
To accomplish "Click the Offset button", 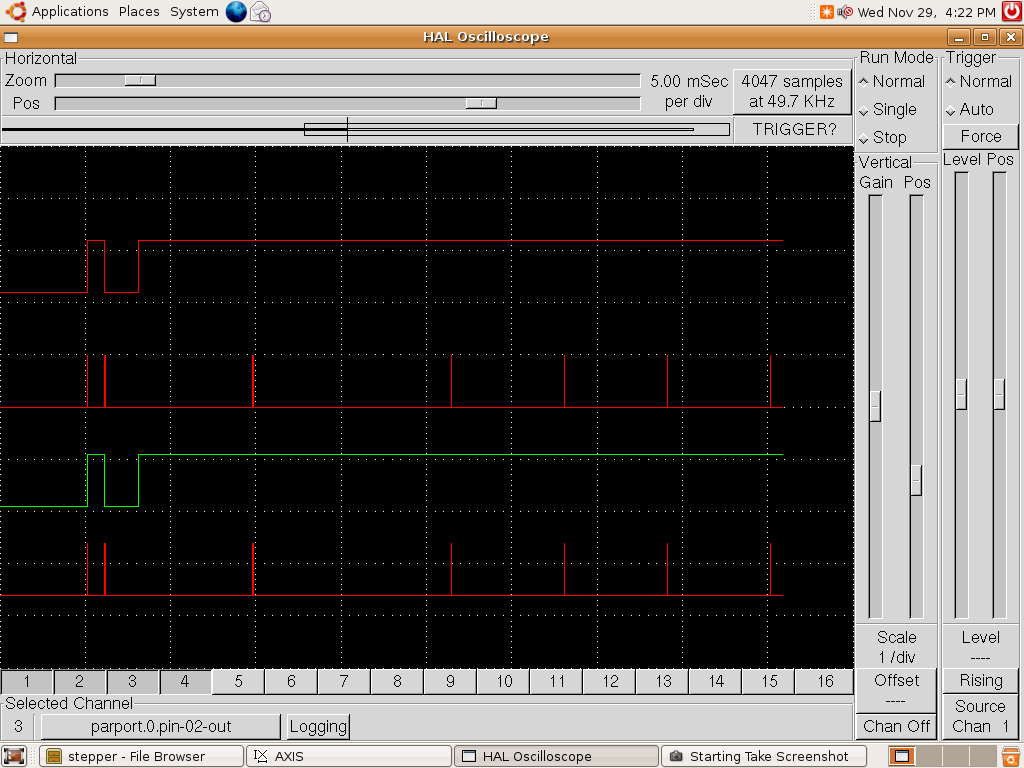I will tap(896, 690).
